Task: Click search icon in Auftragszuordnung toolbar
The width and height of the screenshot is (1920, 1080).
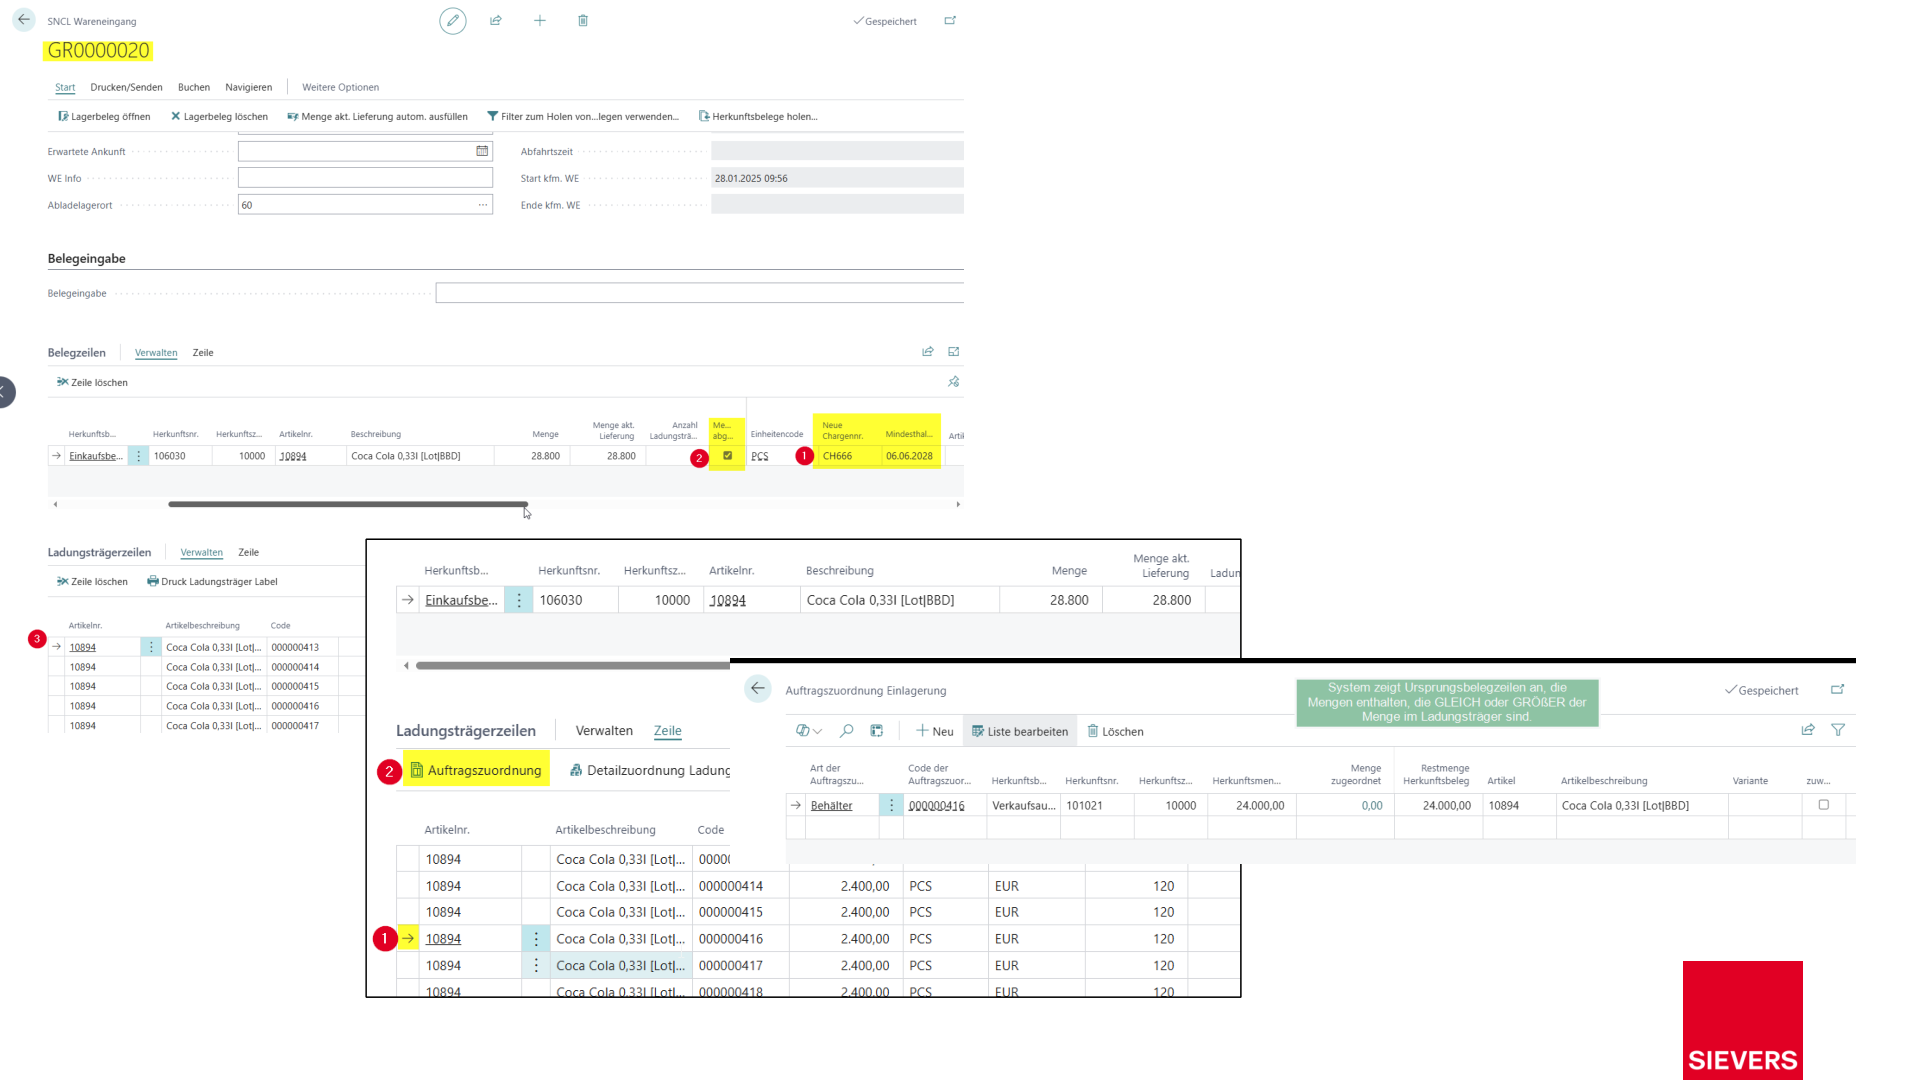Action: click(x=847, y=731)
